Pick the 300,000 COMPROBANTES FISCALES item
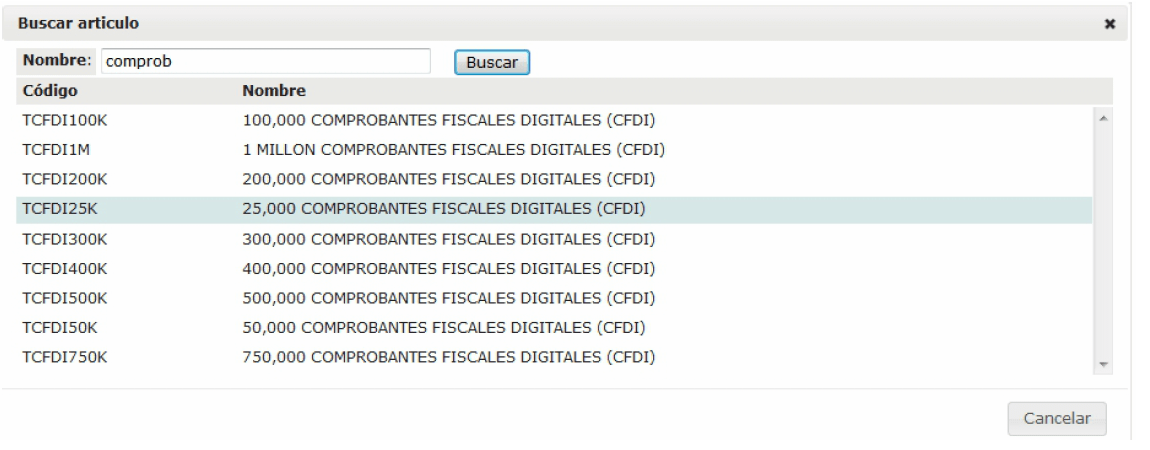The height and width of the screenshot is (450, 1150). pos(448,239)
